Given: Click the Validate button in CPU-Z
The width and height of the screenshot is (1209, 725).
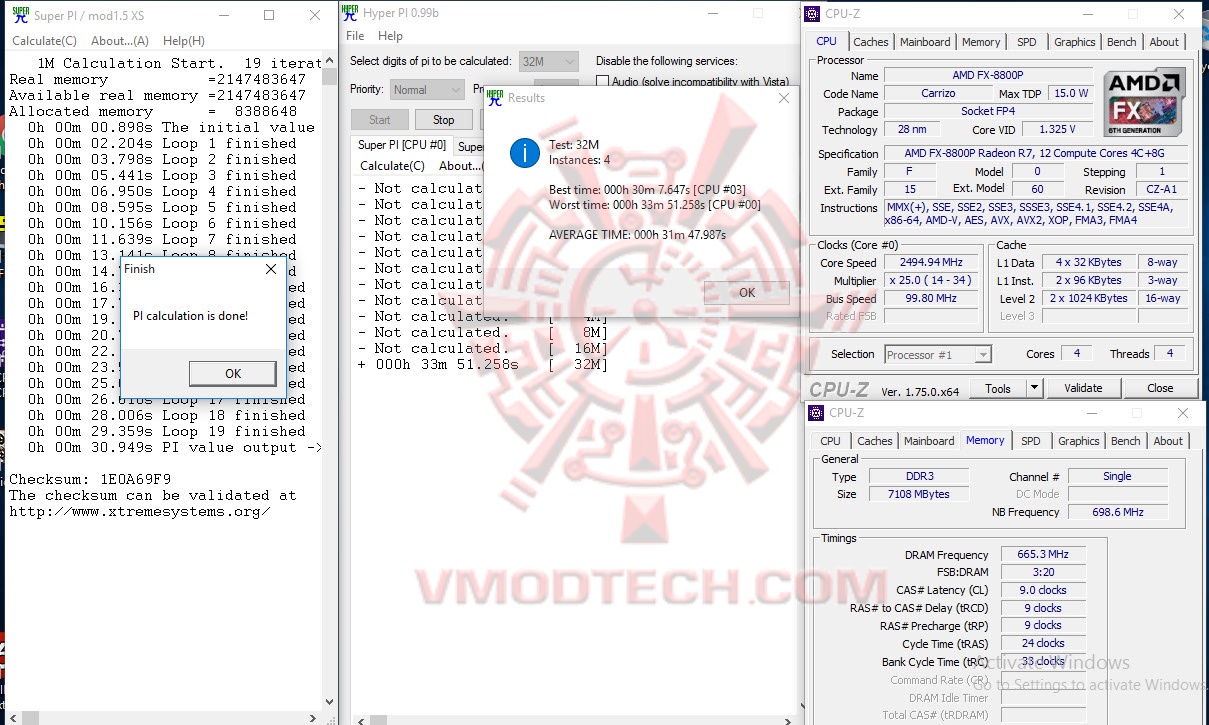Looking at the screenshot, I should [x=1083, y=388].
